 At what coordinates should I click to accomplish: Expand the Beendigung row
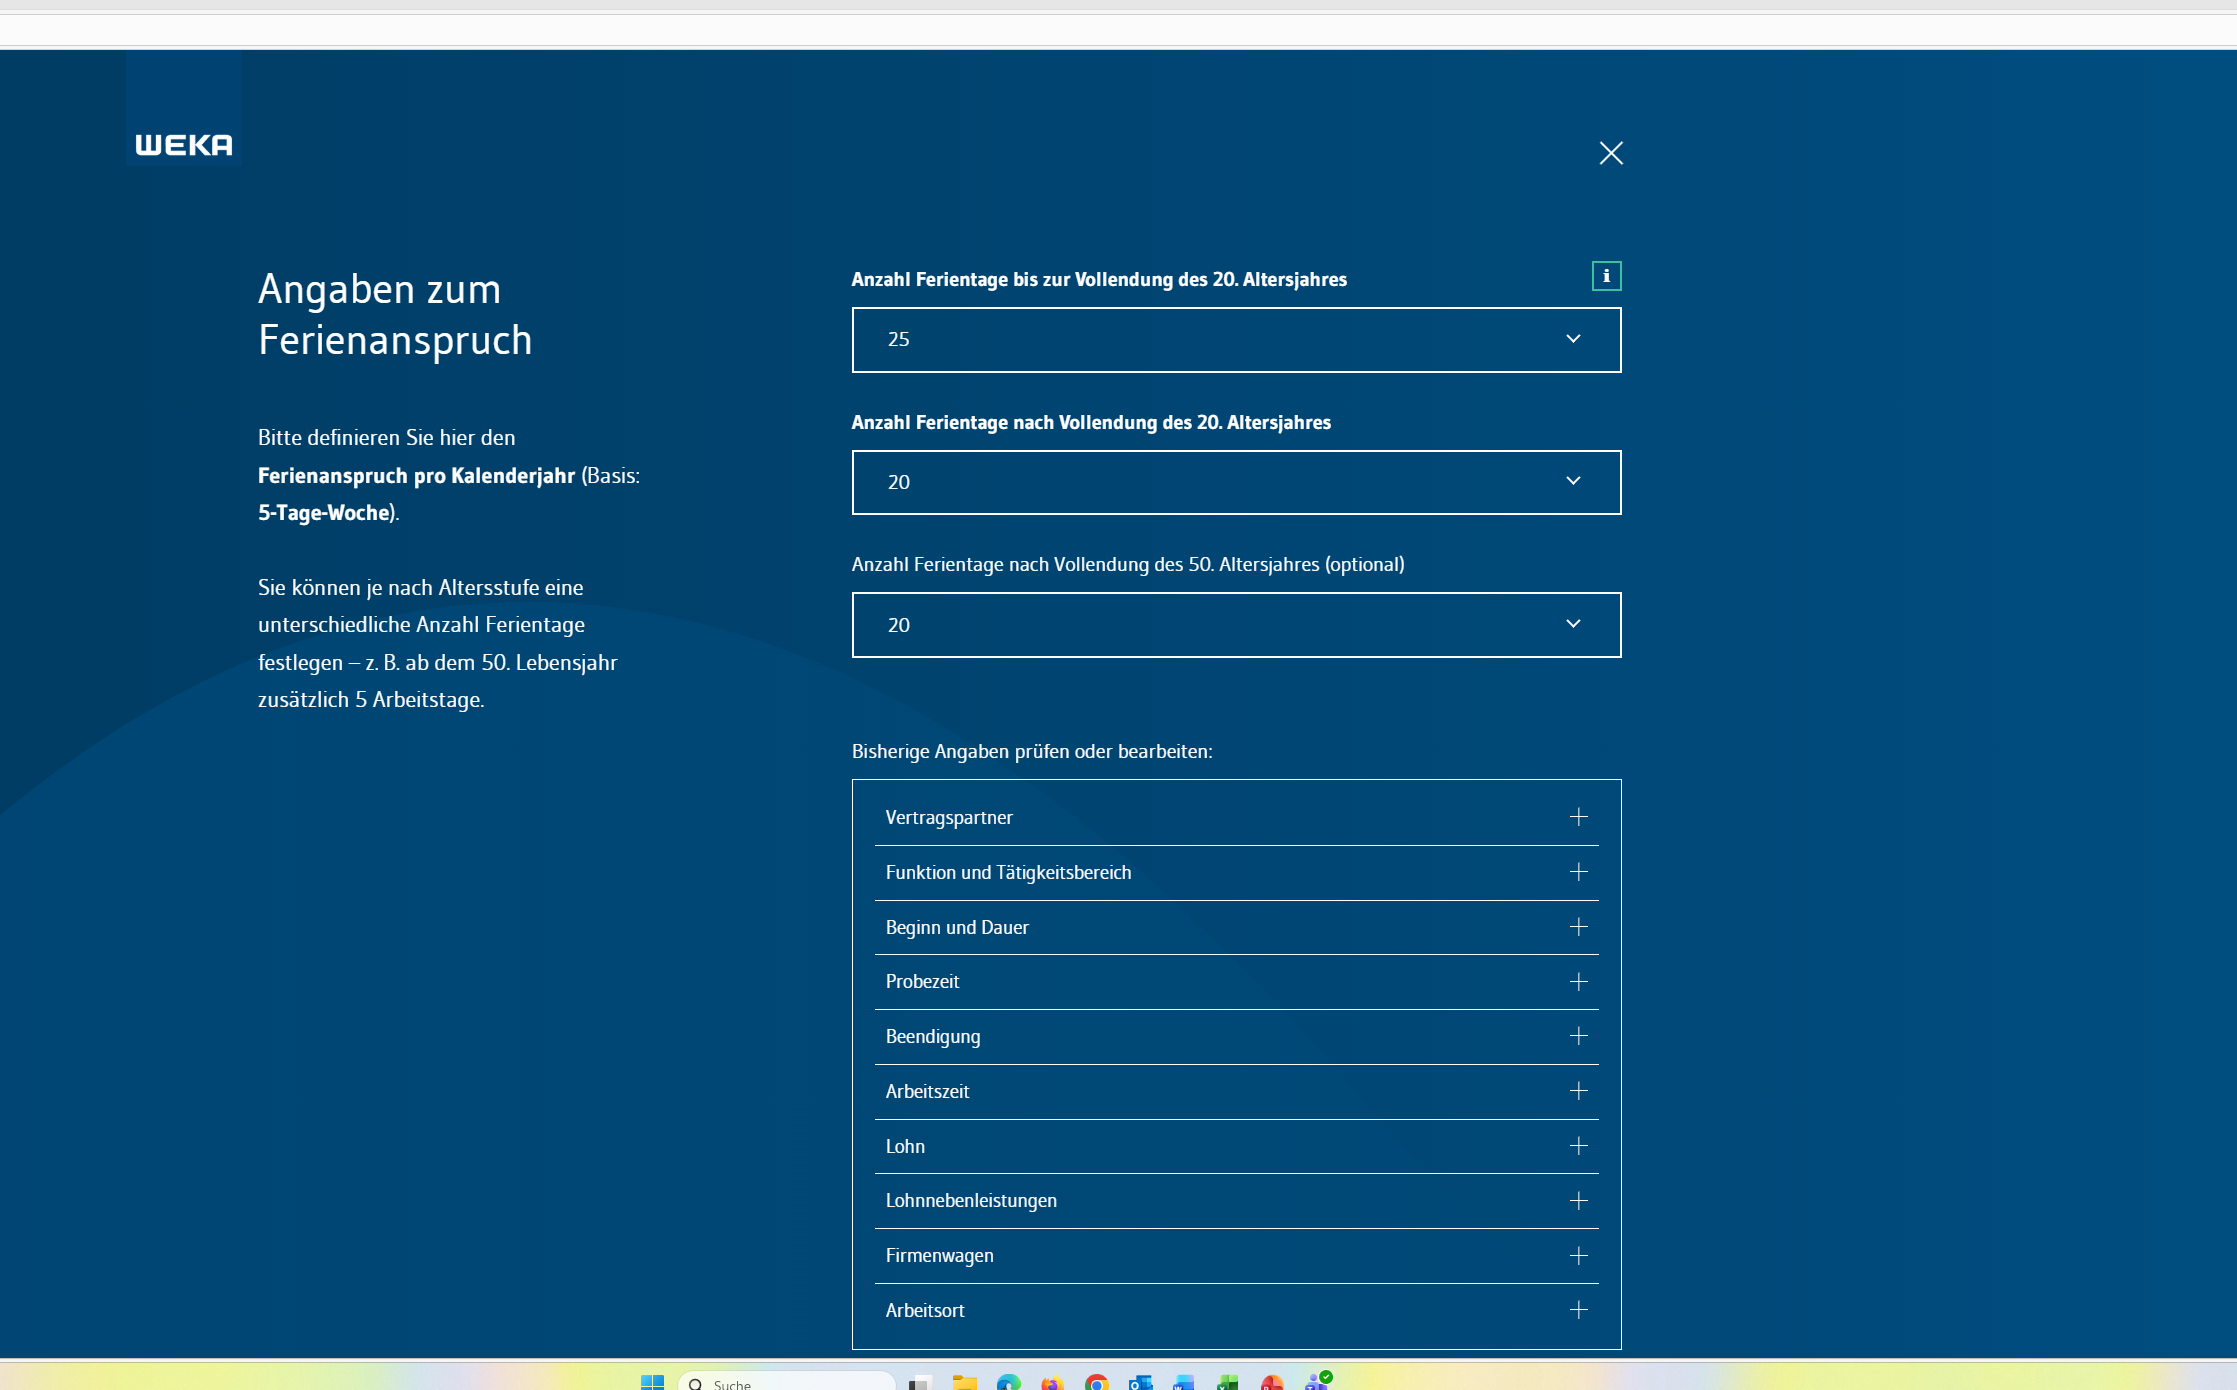1236,1037
